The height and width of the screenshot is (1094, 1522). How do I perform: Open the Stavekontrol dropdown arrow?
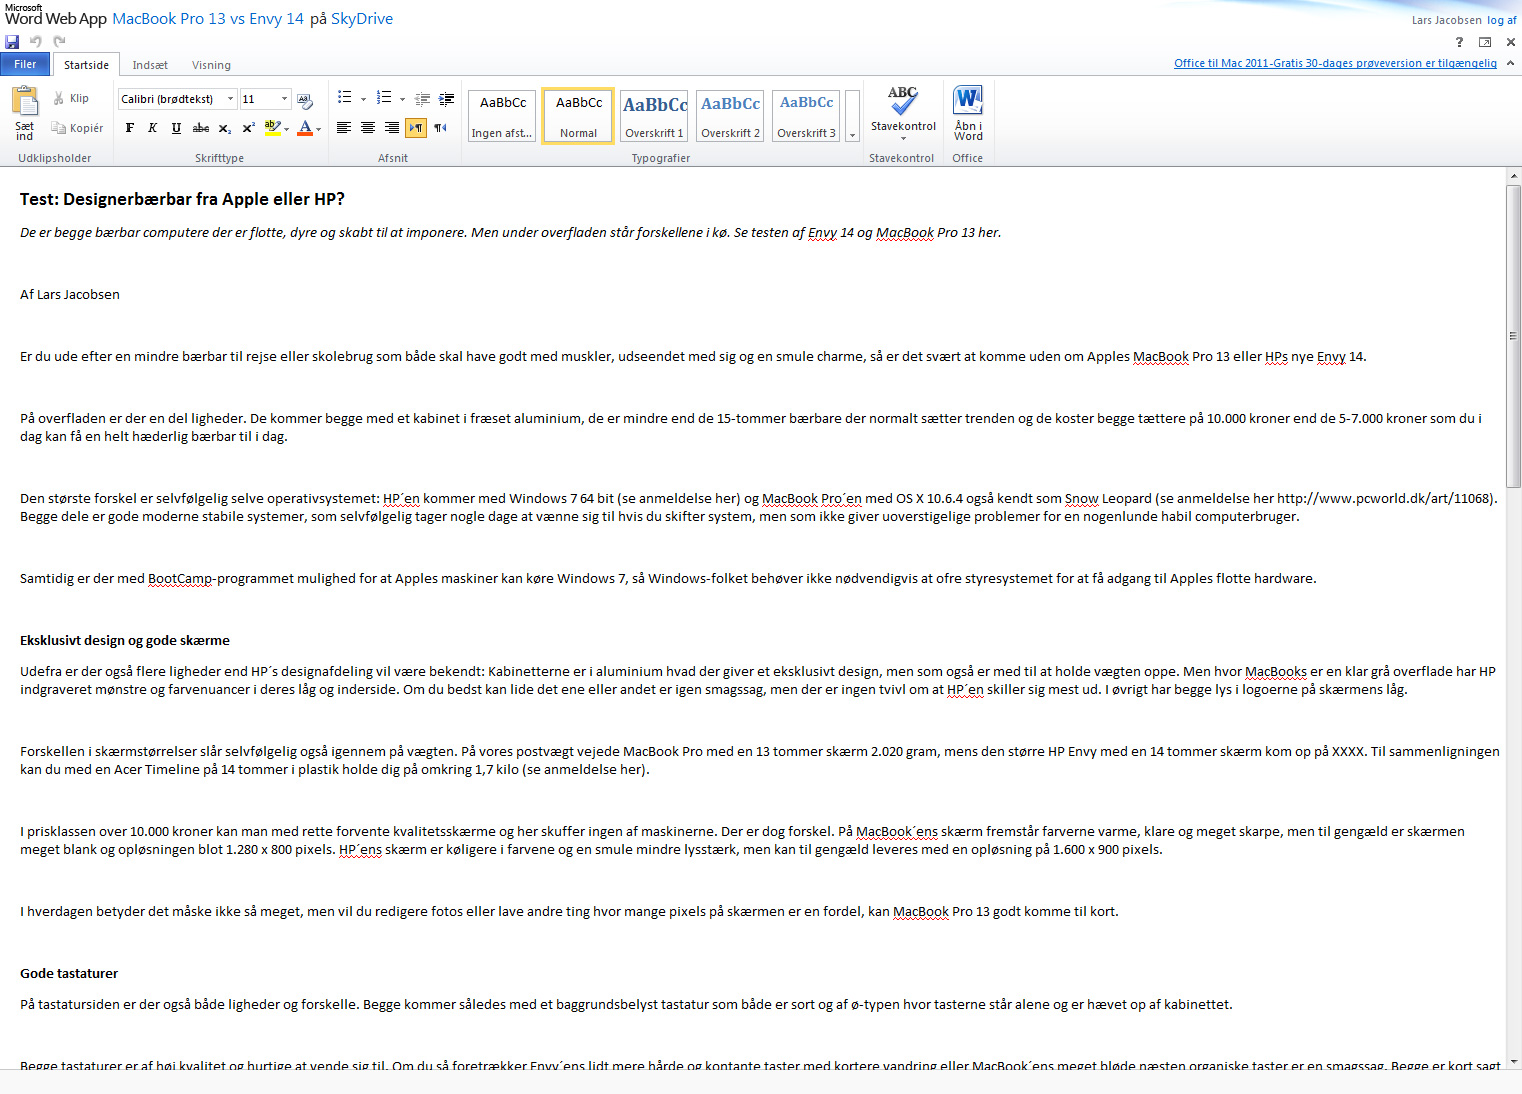coord(903,139)
